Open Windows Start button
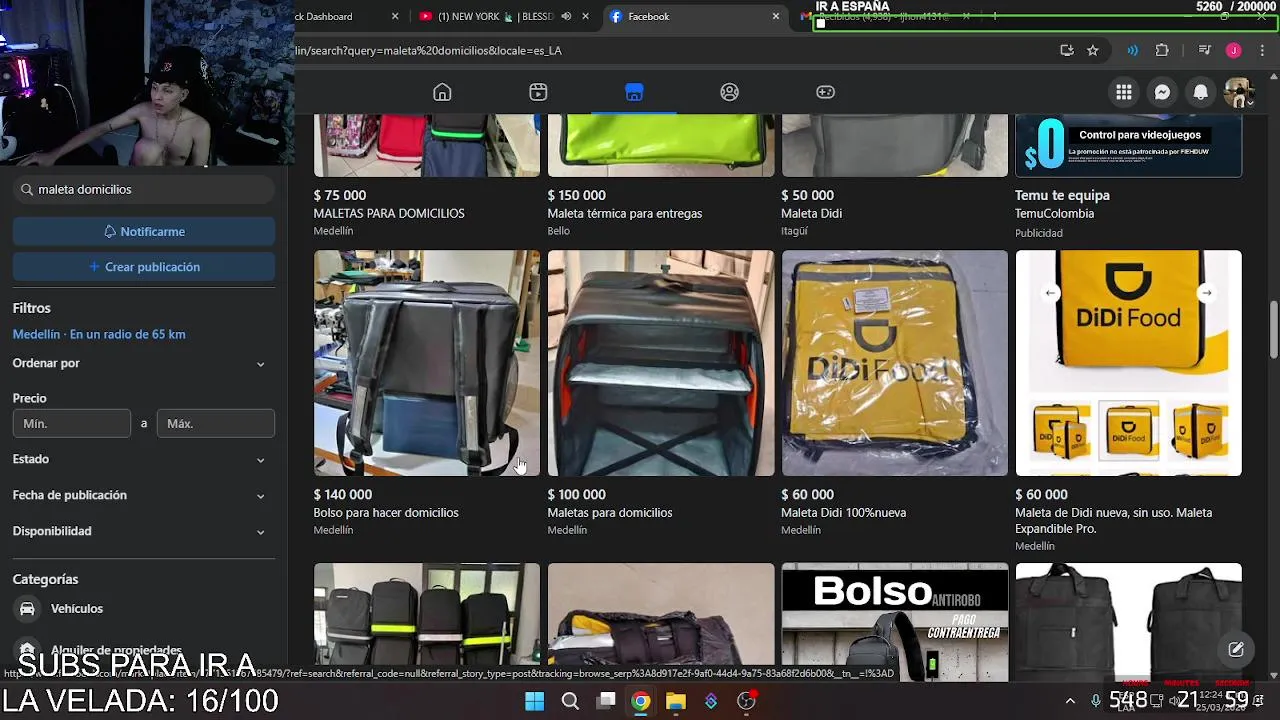The image size is (1280, 720). [x=535, y=701]
